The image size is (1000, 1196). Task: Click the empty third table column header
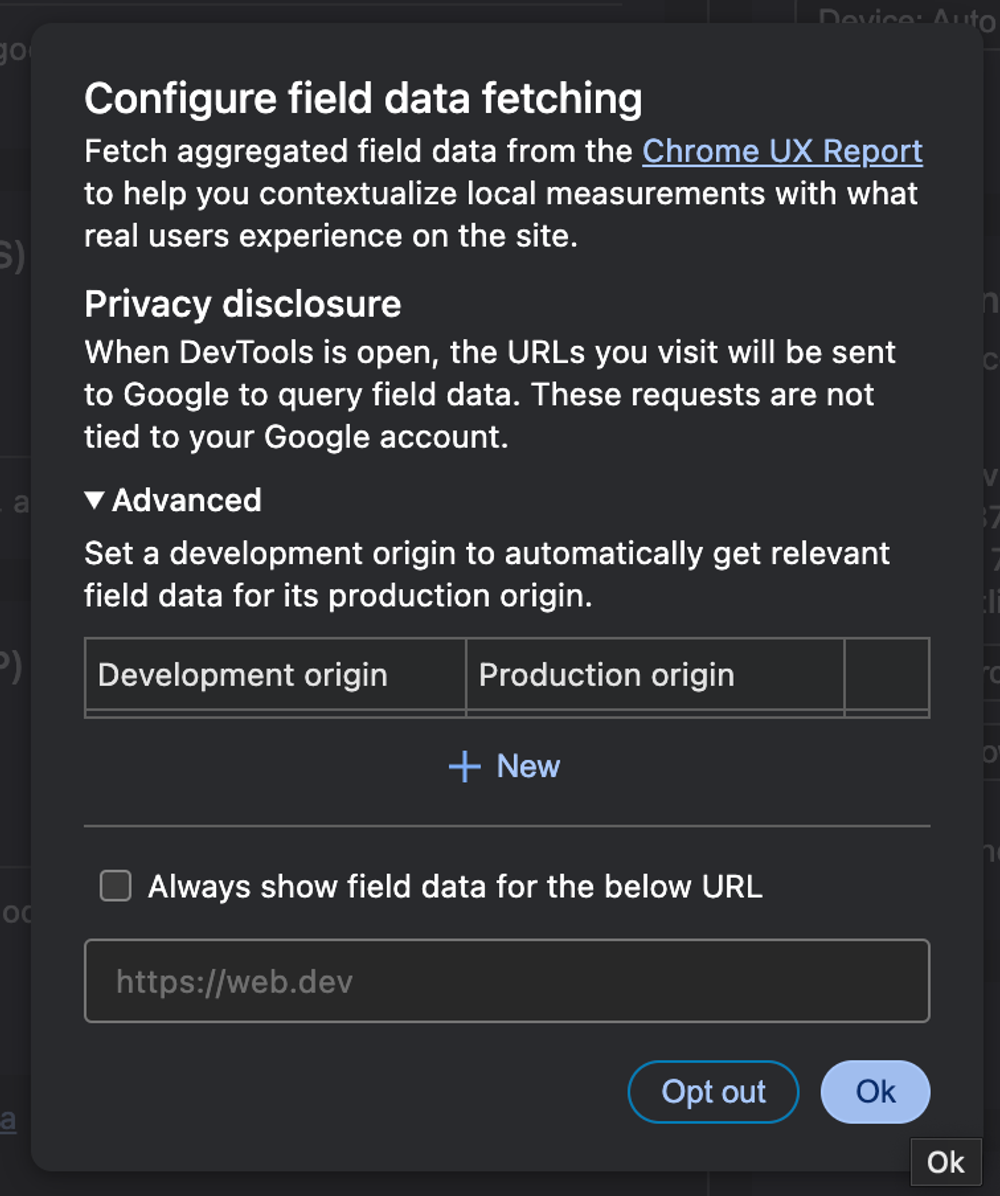[887, 676]
